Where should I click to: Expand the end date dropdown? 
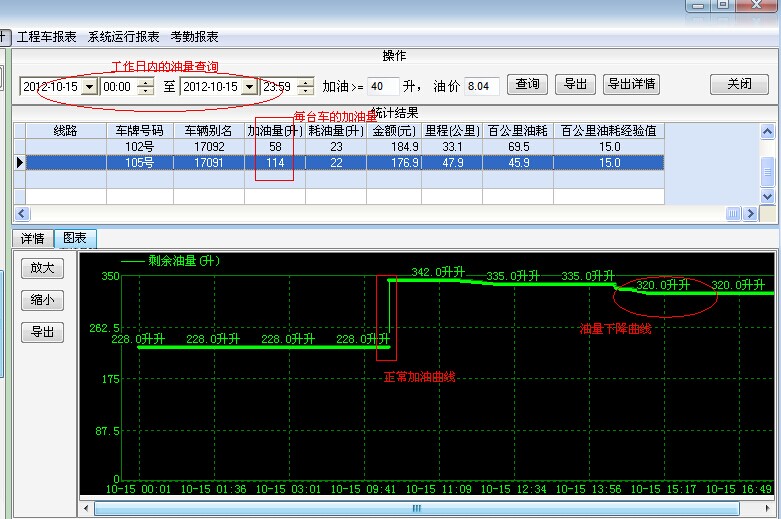(249, 87)
